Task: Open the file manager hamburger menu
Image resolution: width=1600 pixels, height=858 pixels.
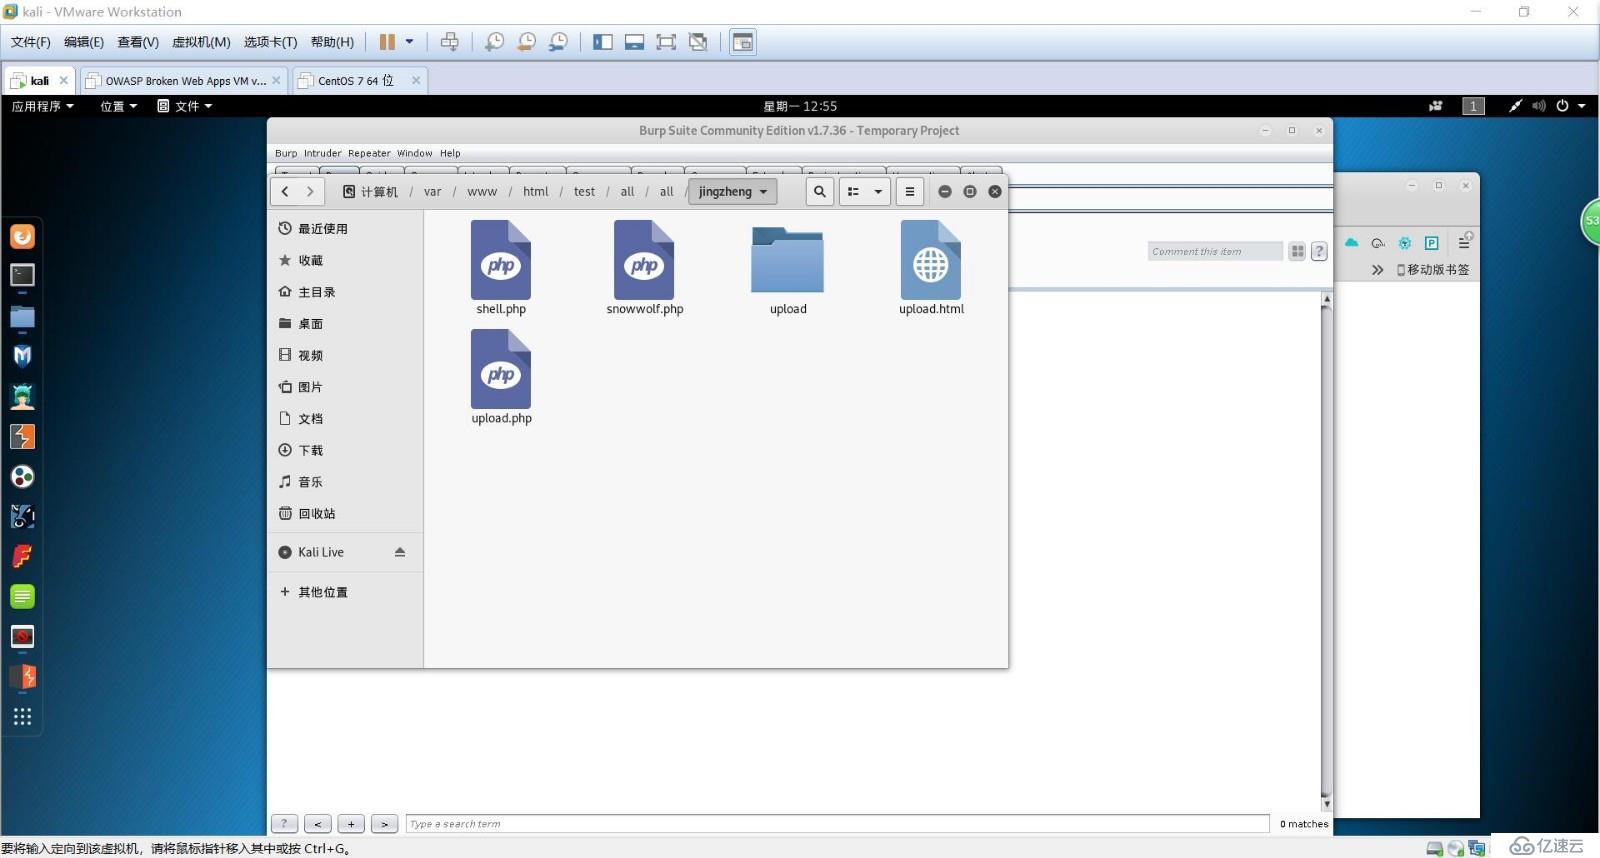Action: point(910,192)
